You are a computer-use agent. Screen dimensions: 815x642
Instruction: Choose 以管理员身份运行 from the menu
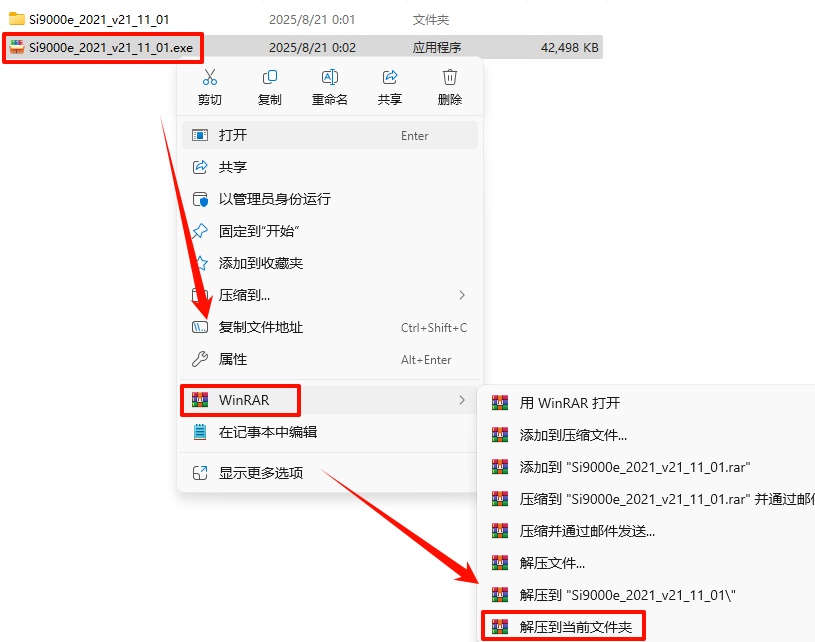pos(330,199)
